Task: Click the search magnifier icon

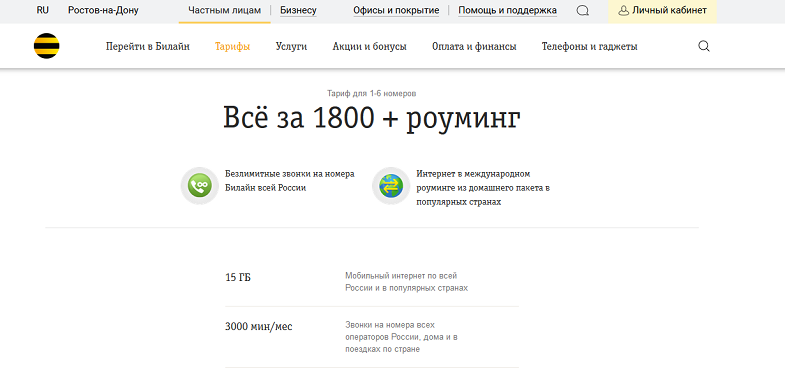Action: pos(704,47)
